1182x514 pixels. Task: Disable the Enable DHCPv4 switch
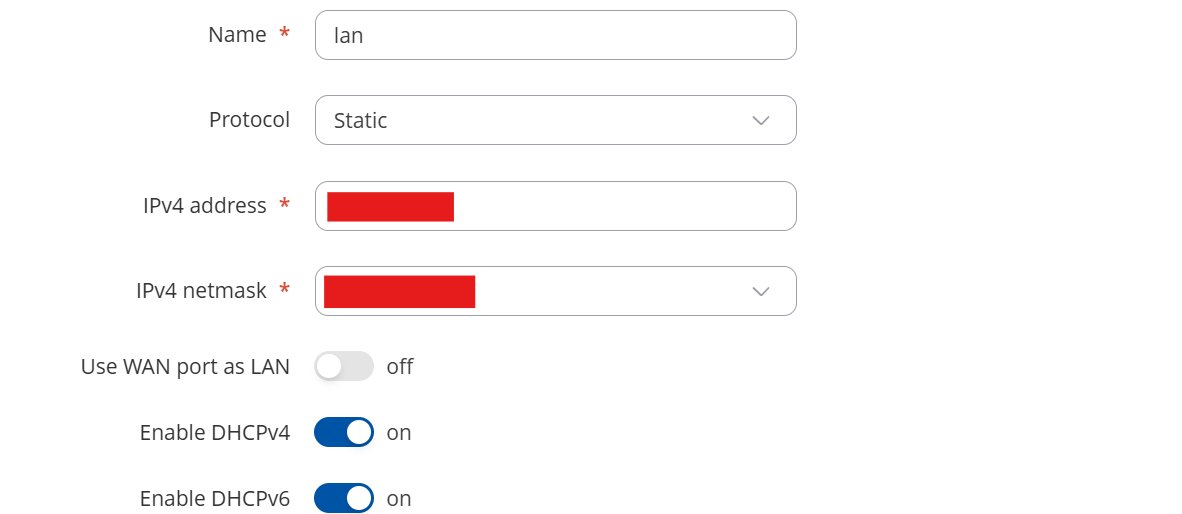343,432
